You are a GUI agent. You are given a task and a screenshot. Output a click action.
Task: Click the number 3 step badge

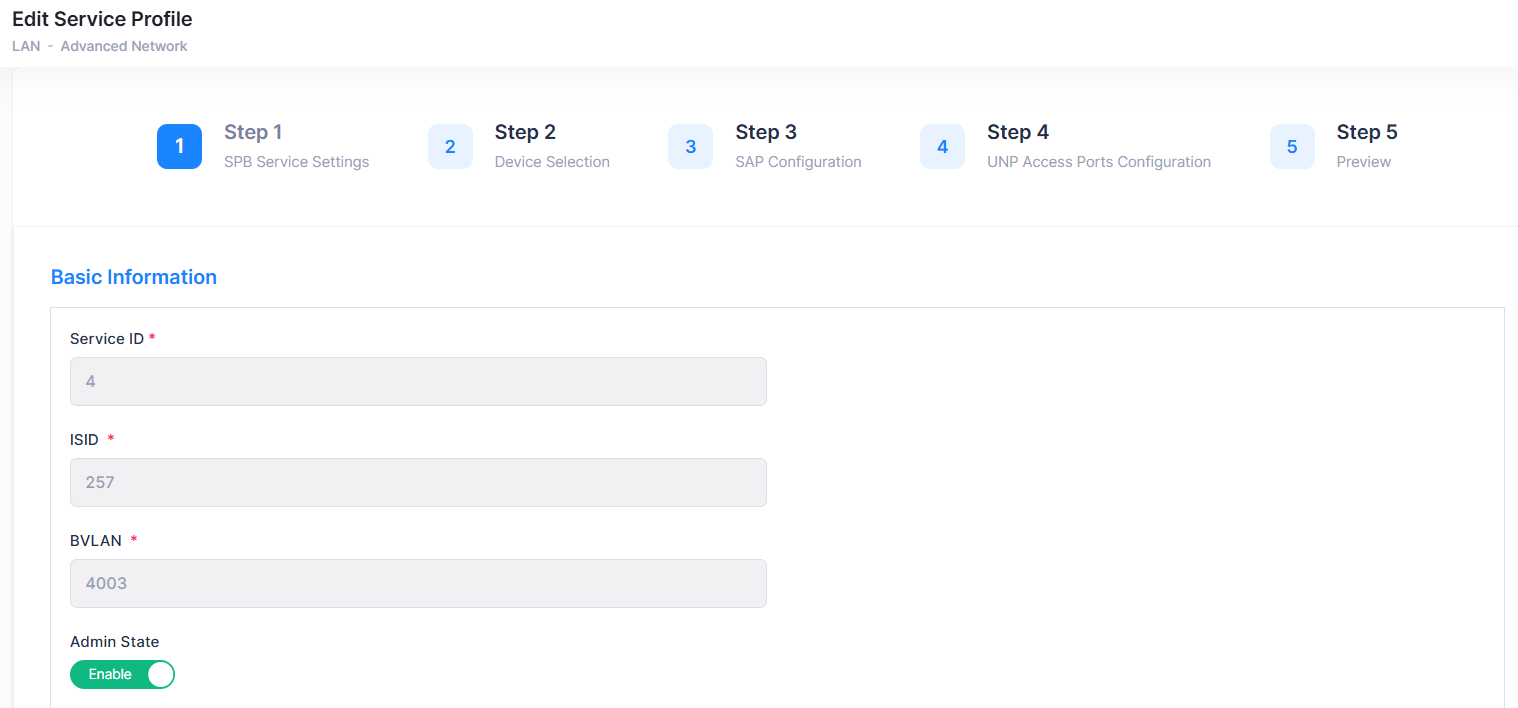pos(690,147)
